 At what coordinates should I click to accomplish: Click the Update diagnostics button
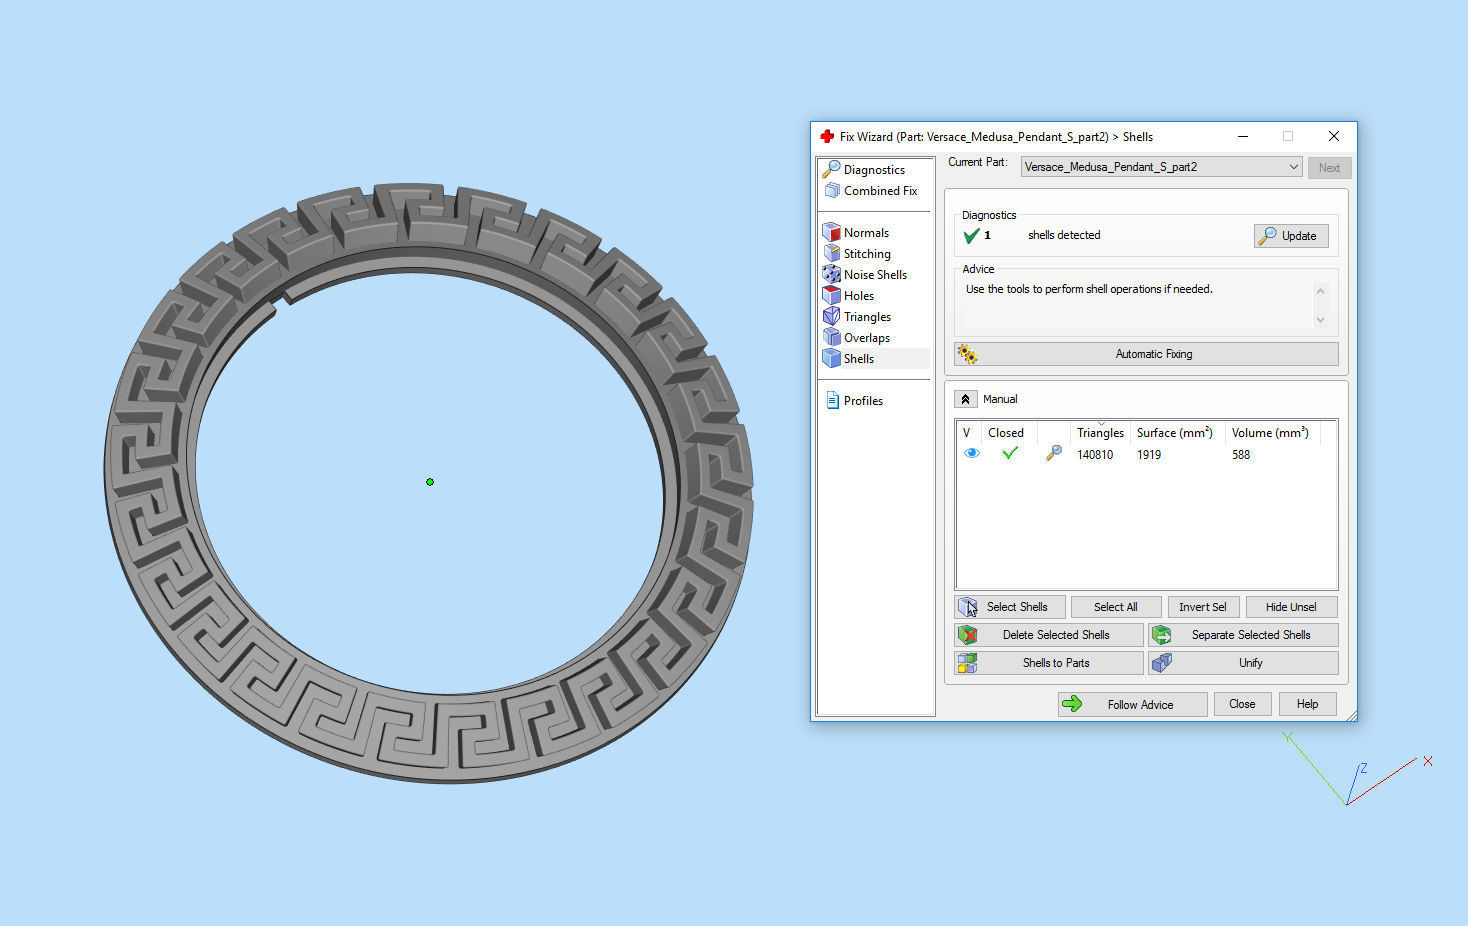pyautogui.click(x=1291, y=236)
